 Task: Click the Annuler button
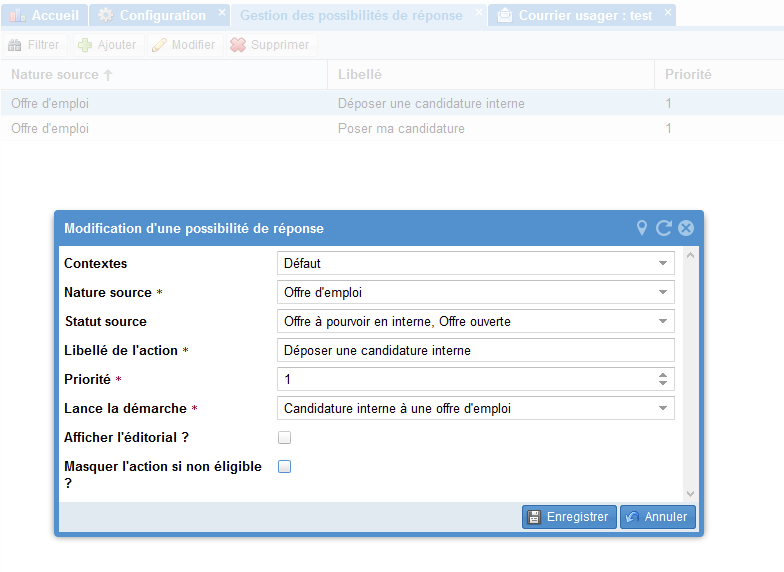657,517
